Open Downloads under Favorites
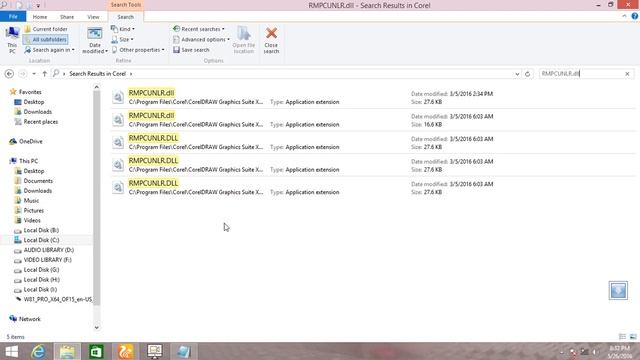The image size is (640, 360). [x=37, y=112]
